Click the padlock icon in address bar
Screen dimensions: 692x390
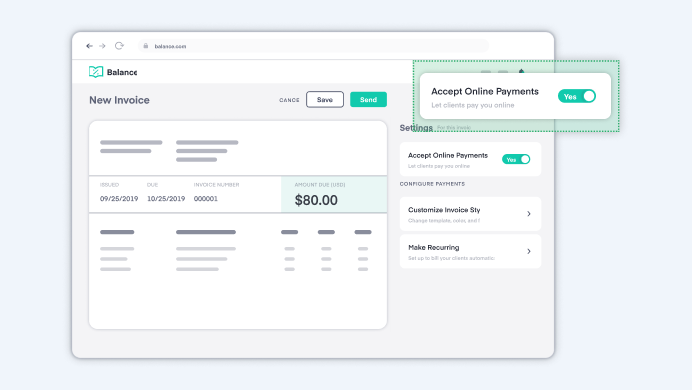tap(146, 46)
